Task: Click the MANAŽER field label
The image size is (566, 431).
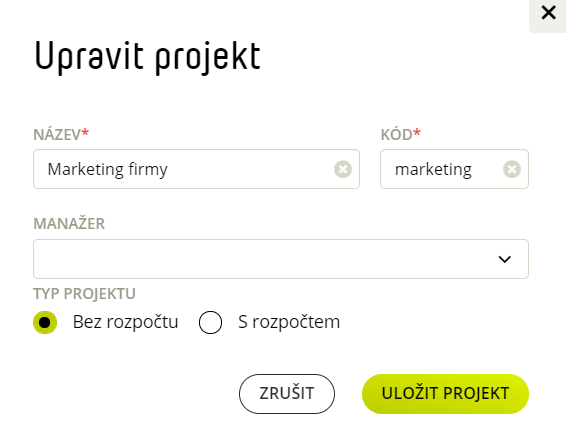Action: coord(69,223)
